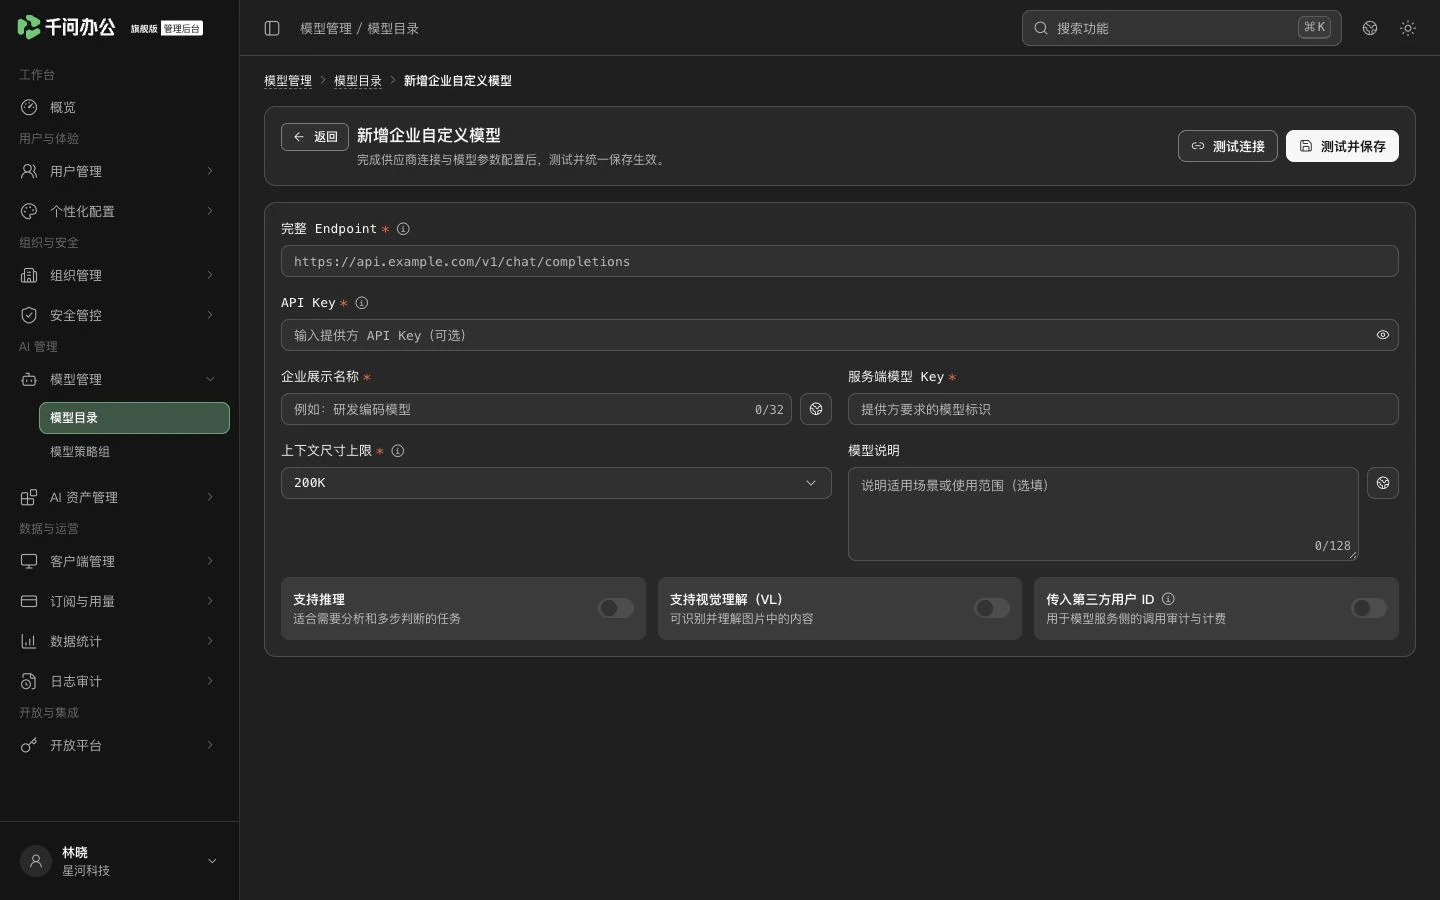The height and width of the screenshot is (900, 1440).
Task: Click the 概览 dashboard icon
Action: (x=29, y=107)
